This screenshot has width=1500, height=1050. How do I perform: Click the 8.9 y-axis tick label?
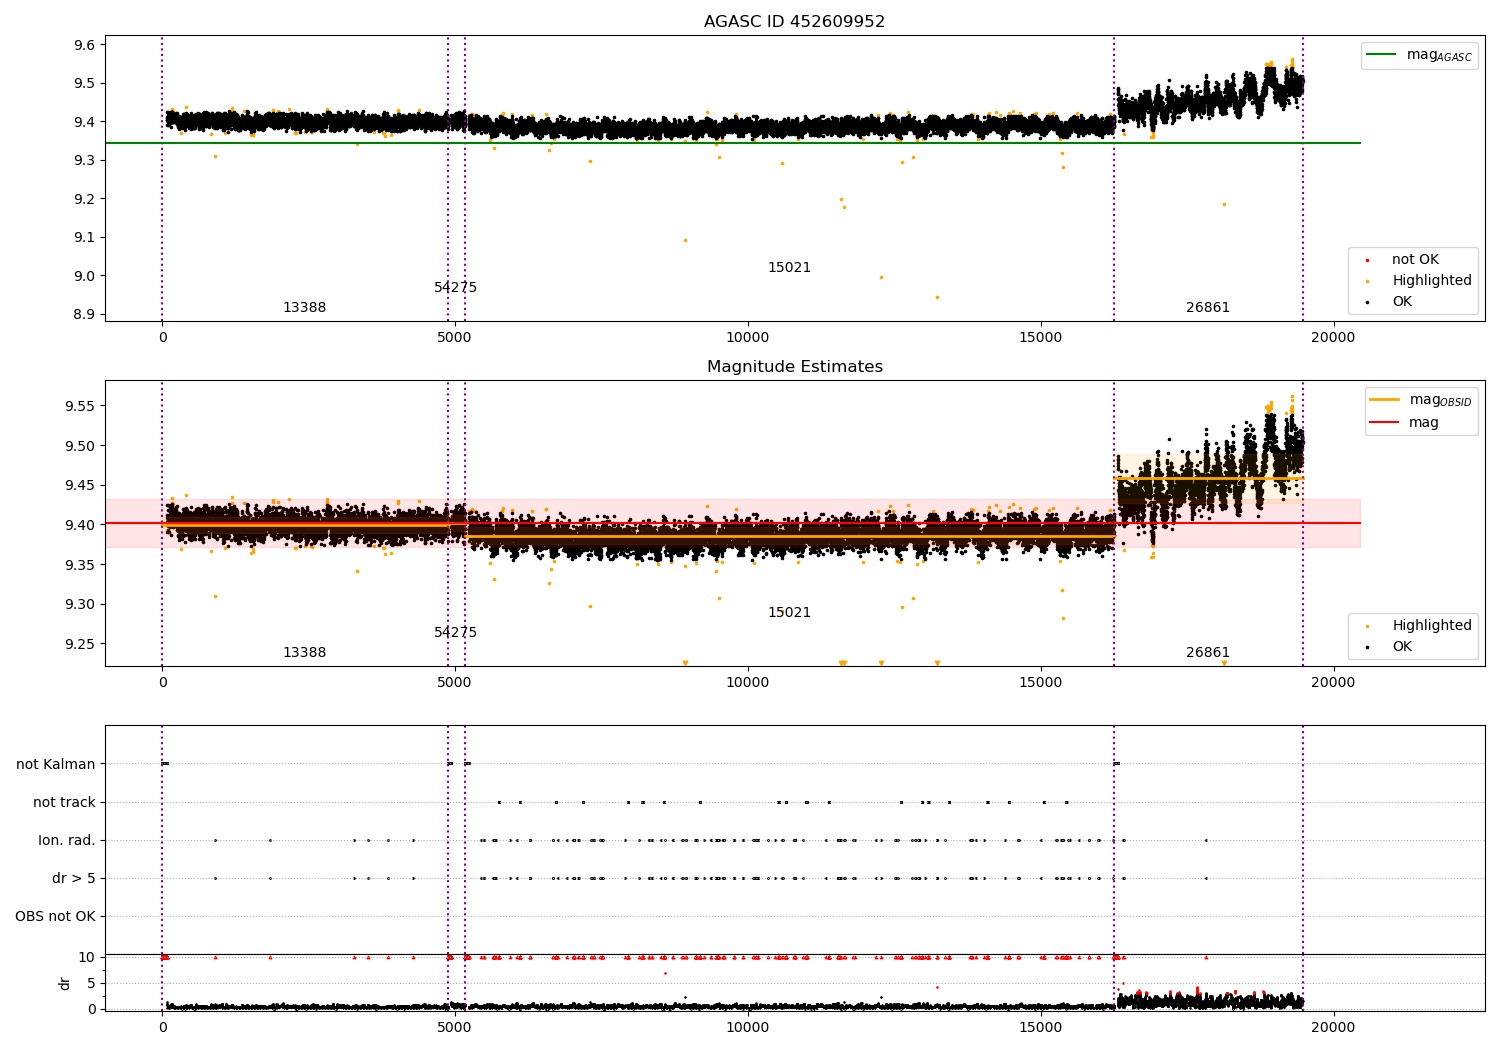click(84, 315)
